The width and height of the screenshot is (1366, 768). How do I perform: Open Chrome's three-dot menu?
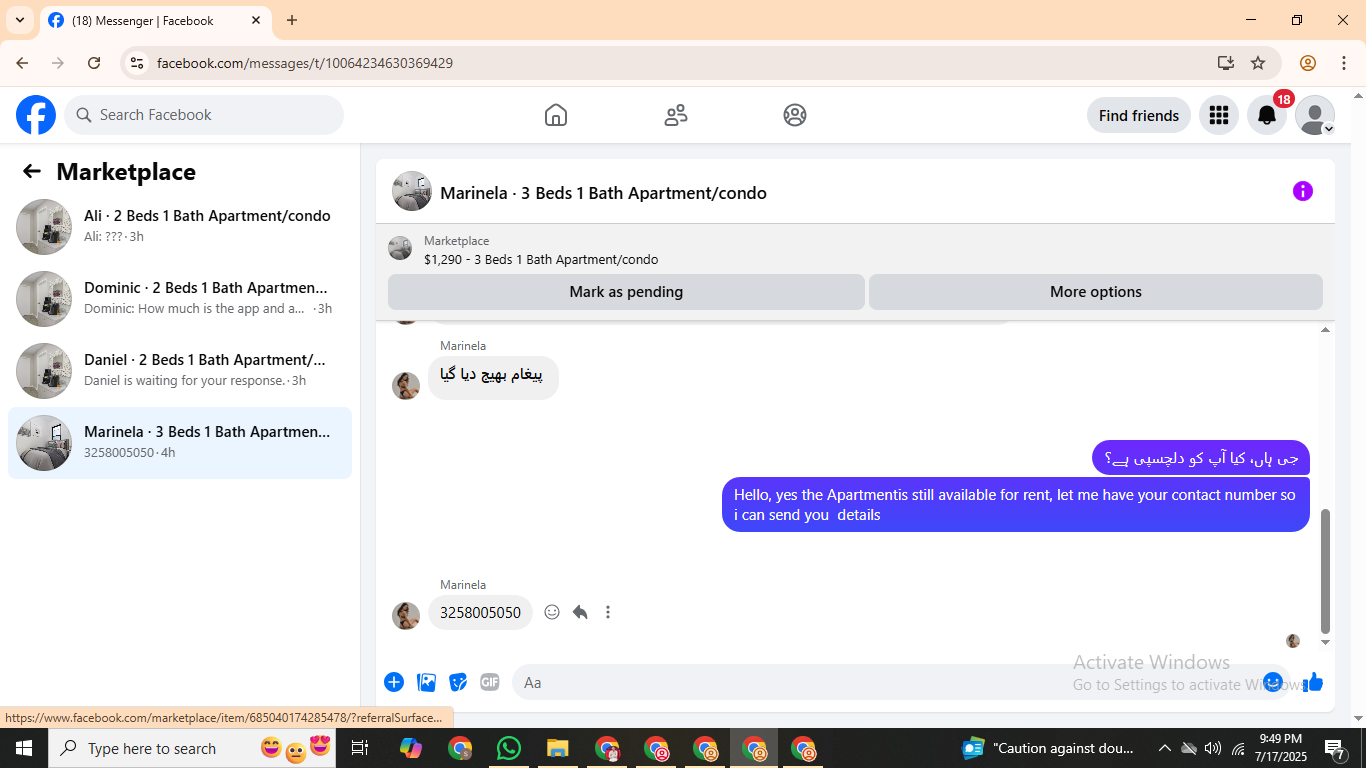(1344, 63)
